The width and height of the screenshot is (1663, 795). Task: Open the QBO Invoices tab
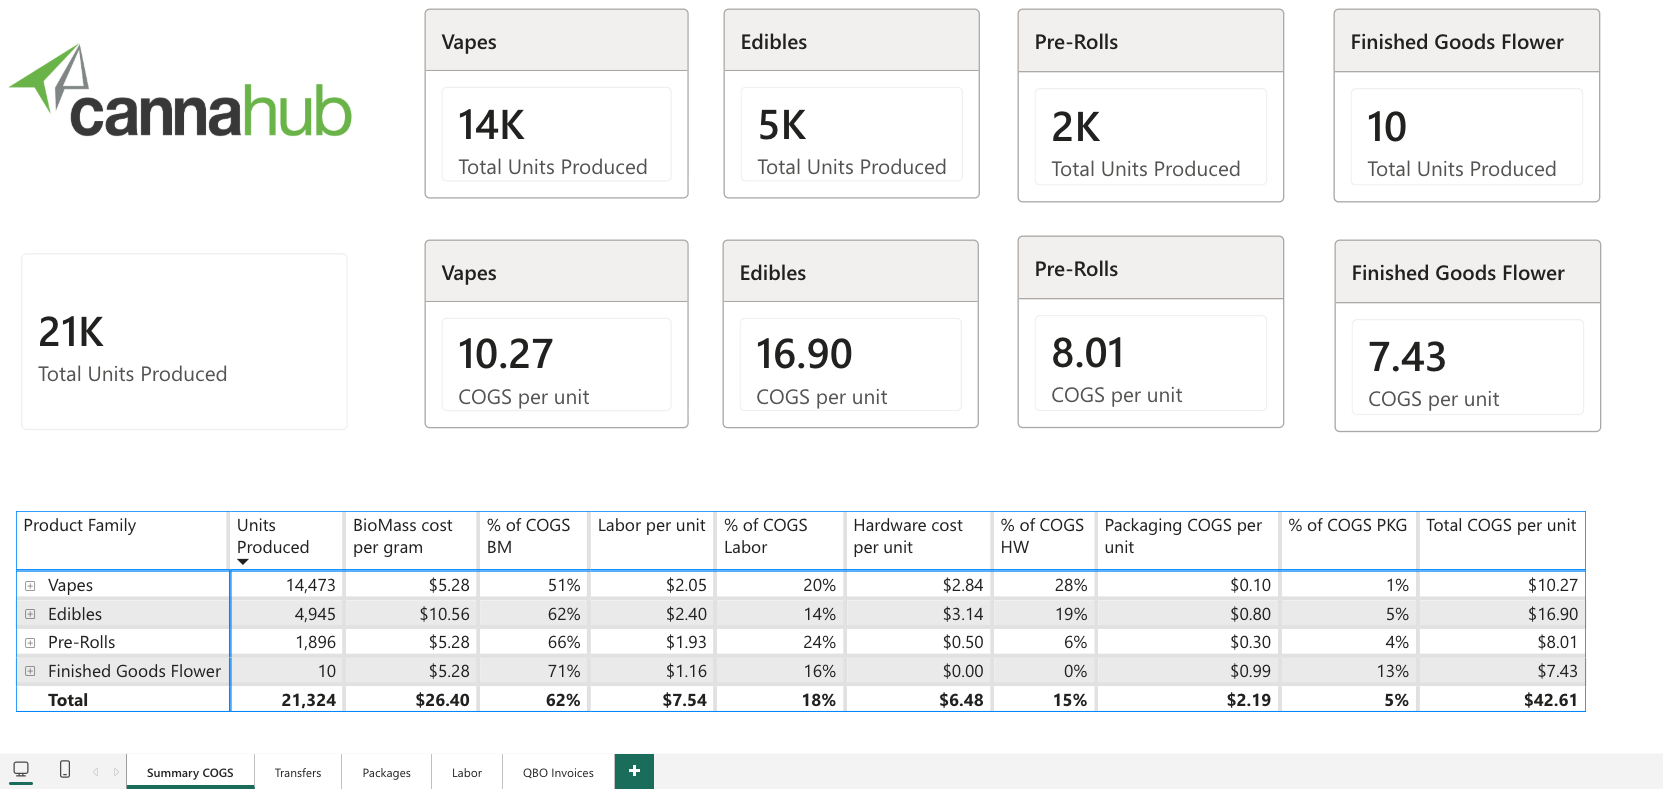click(x=558, y=772)
